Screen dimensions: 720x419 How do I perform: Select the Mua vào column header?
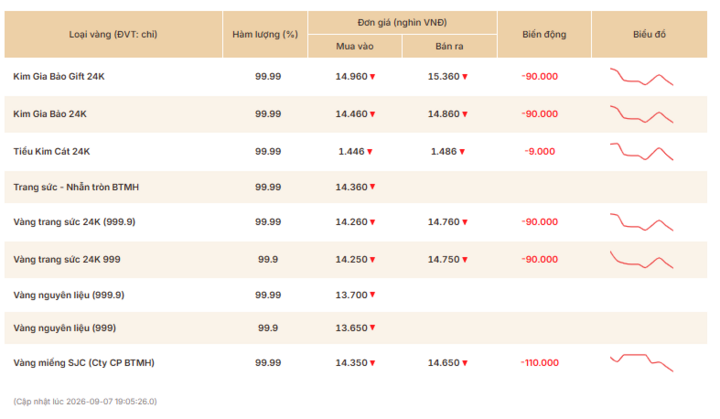coord(354,46)
